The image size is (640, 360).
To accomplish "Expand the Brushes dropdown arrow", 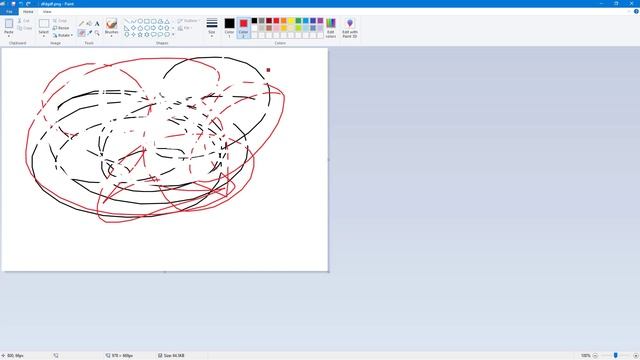I will point(111,36).
